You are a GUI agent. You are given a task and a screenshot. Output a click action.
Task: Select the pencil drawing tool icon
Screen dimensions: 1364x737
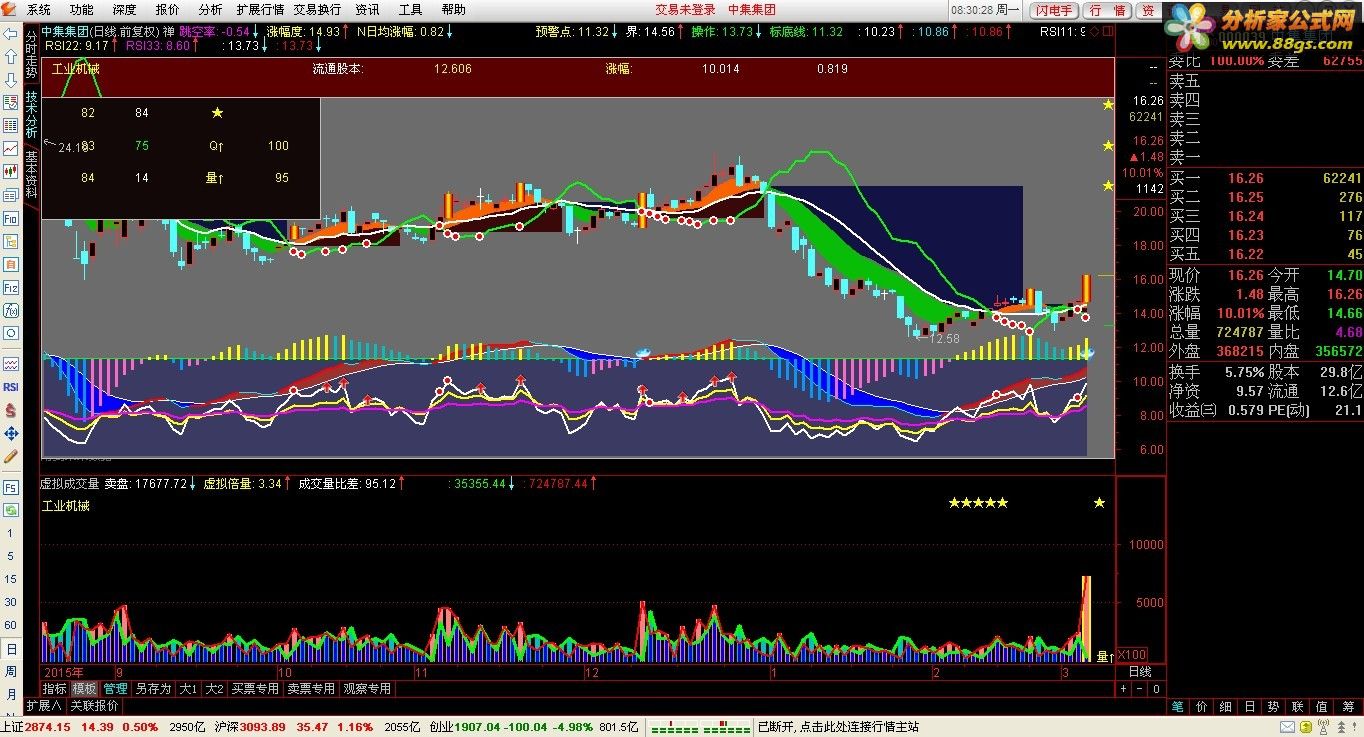(11, 456)
